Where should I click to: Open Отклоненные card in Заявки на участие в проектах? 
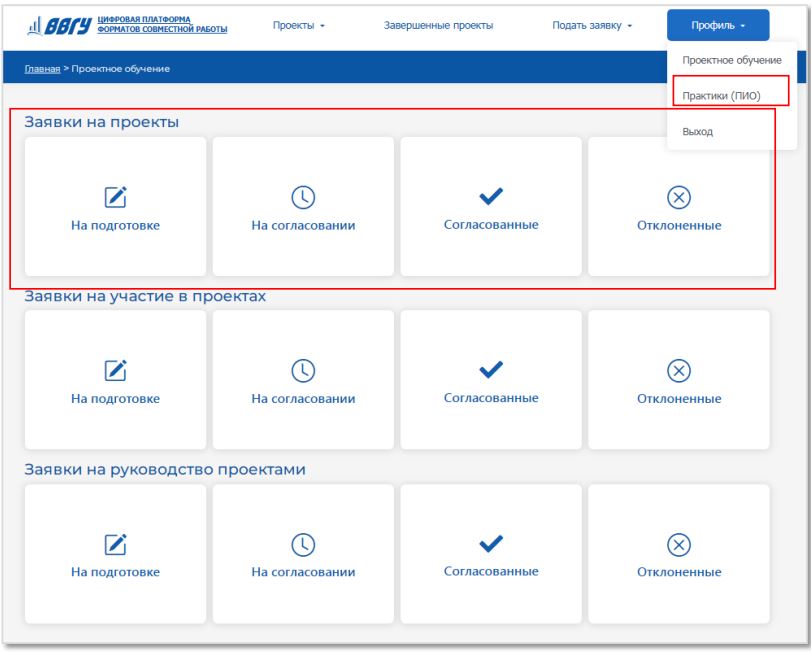679,380
